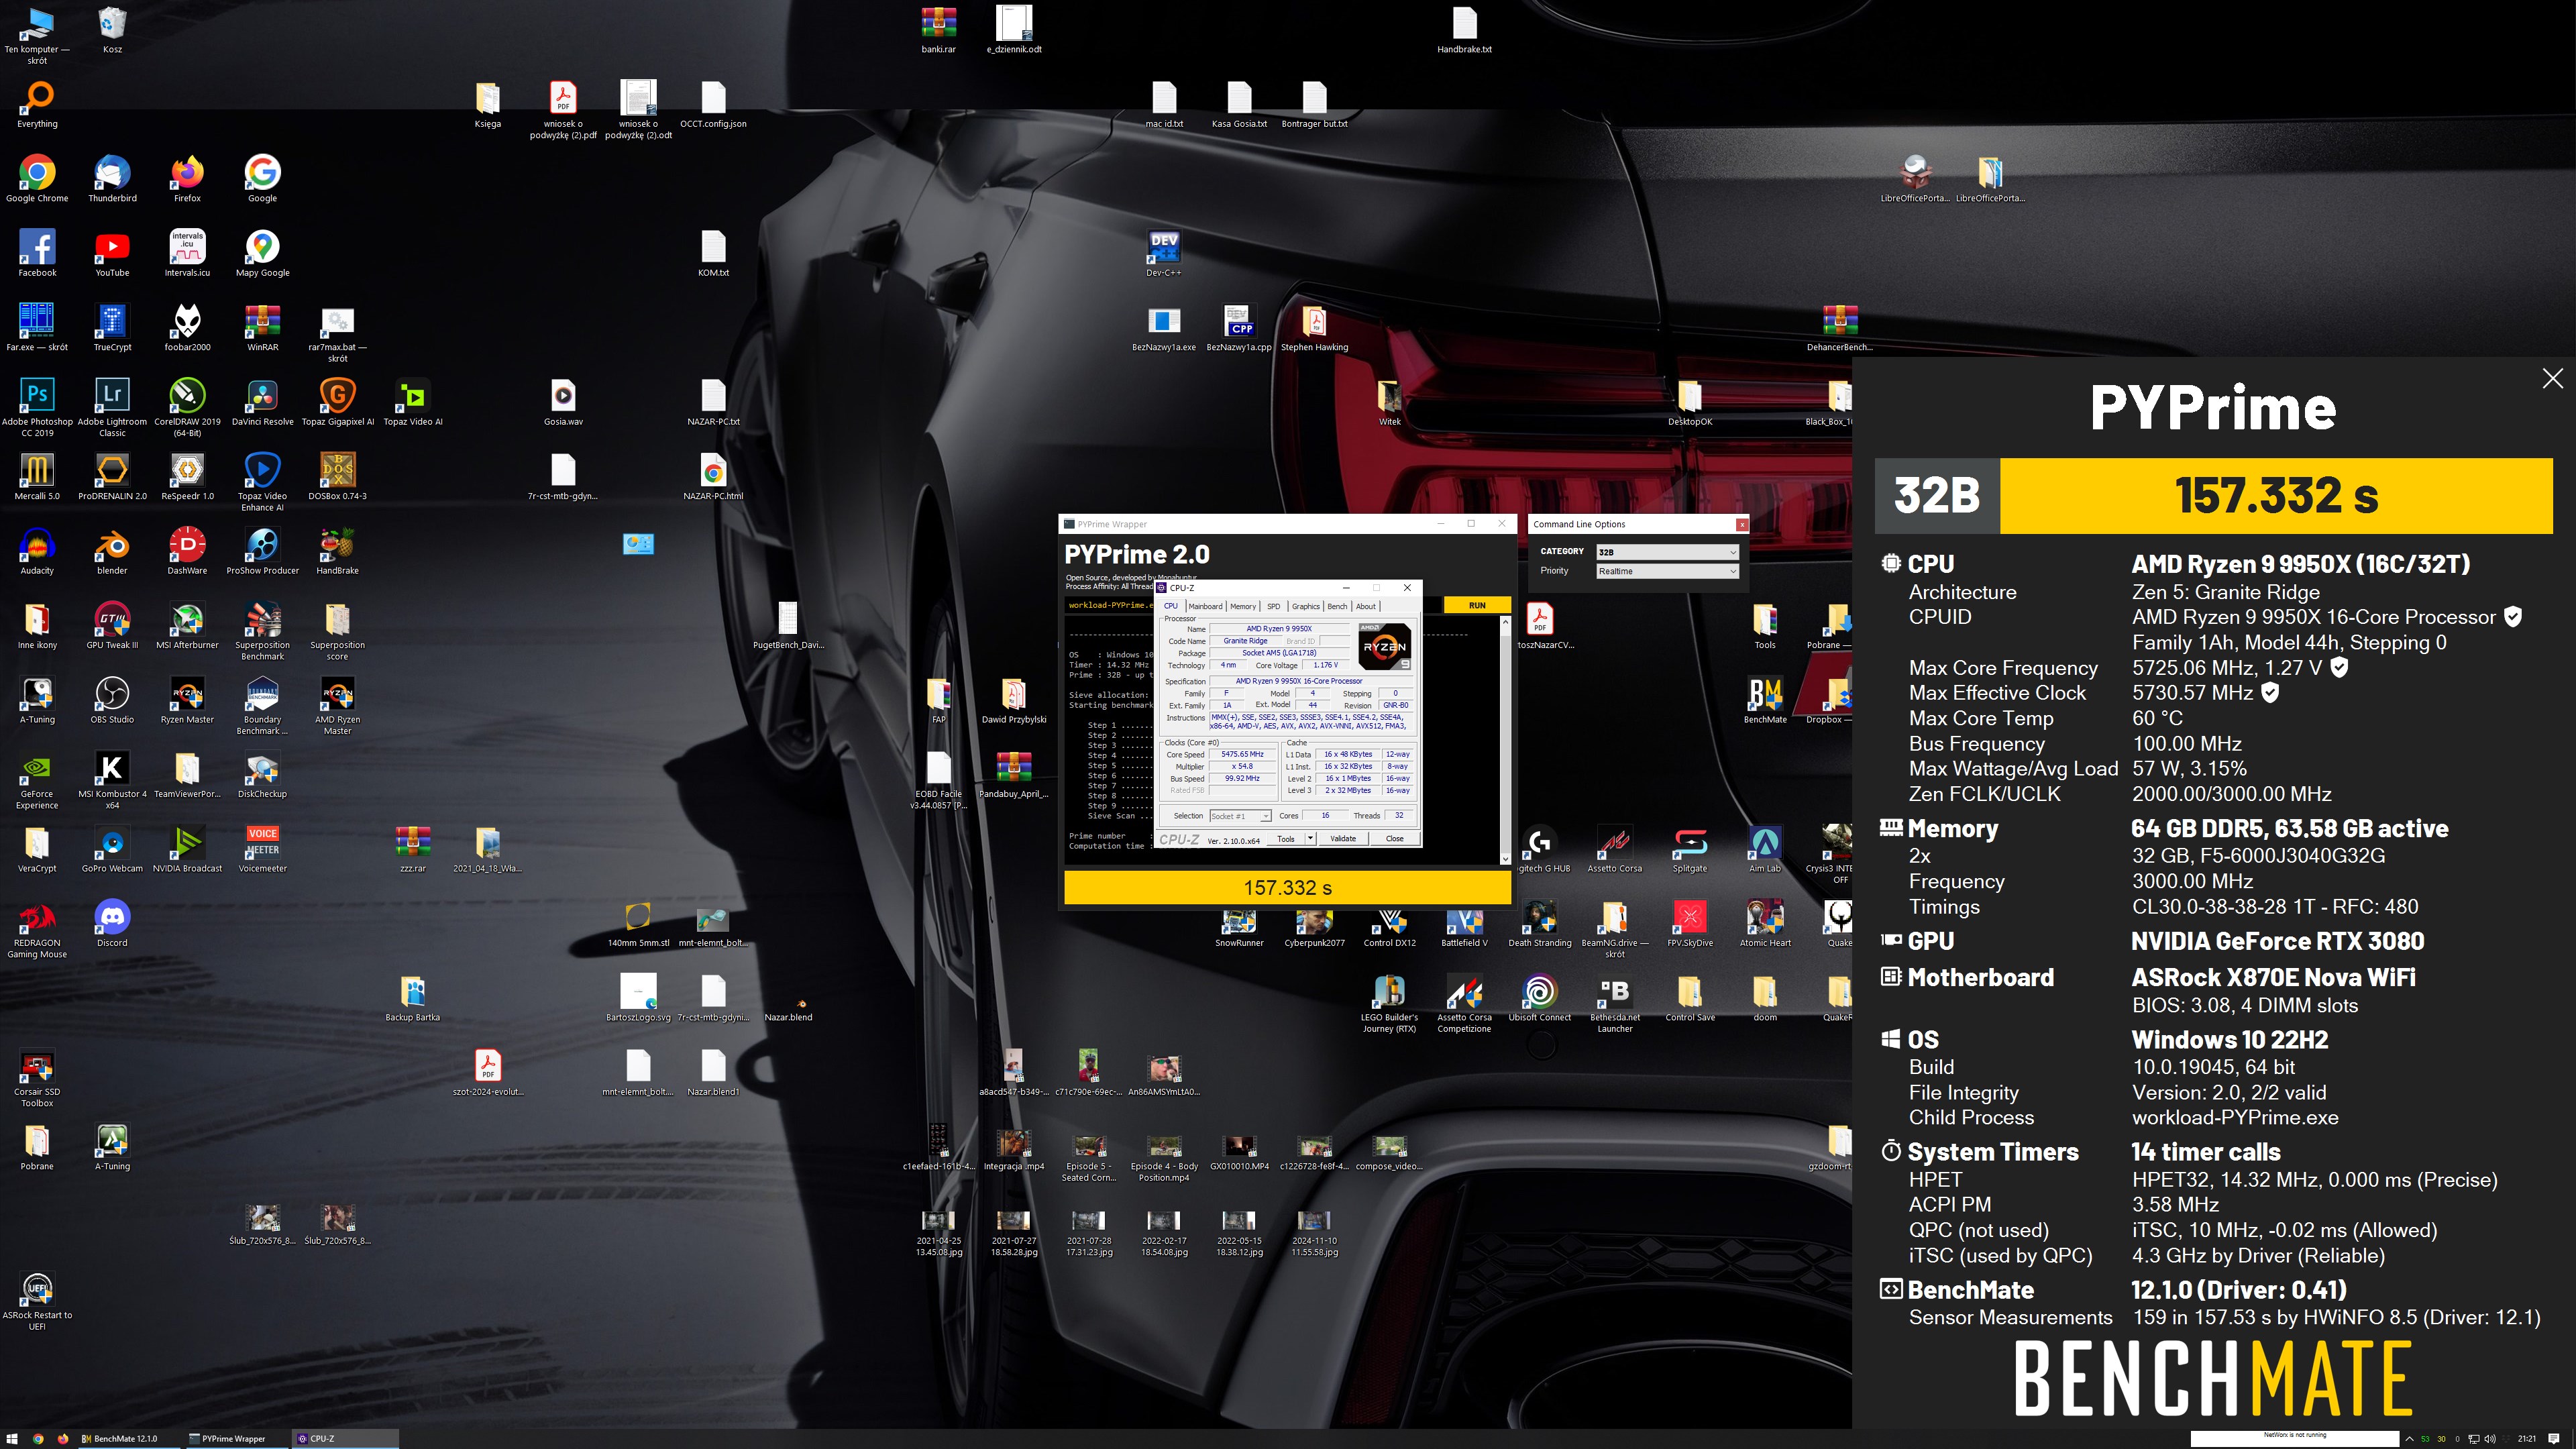2576x1449 pixels.
Task: Open the Graphics tab in CPU-Z
Action: (x=1305, y=606)
